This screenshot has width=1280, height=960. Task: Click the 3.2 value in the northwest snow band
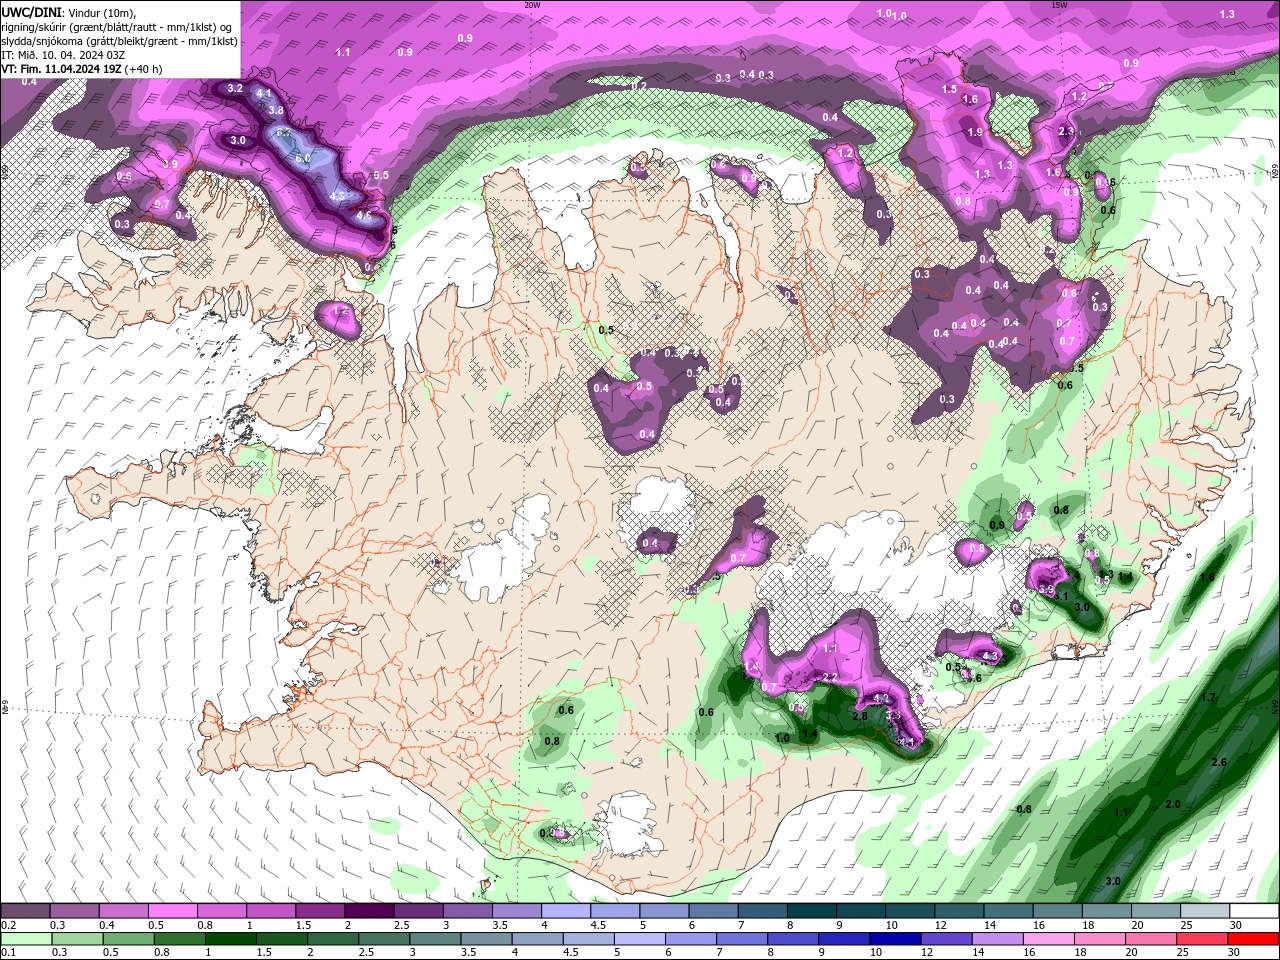(x=235, y=88)
